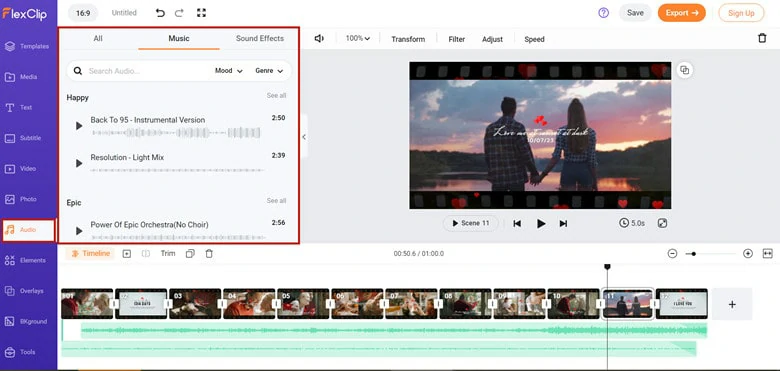Click the expand preview icon near 5.0s
This screenshot has height=371, width=780.
point(662,223)
